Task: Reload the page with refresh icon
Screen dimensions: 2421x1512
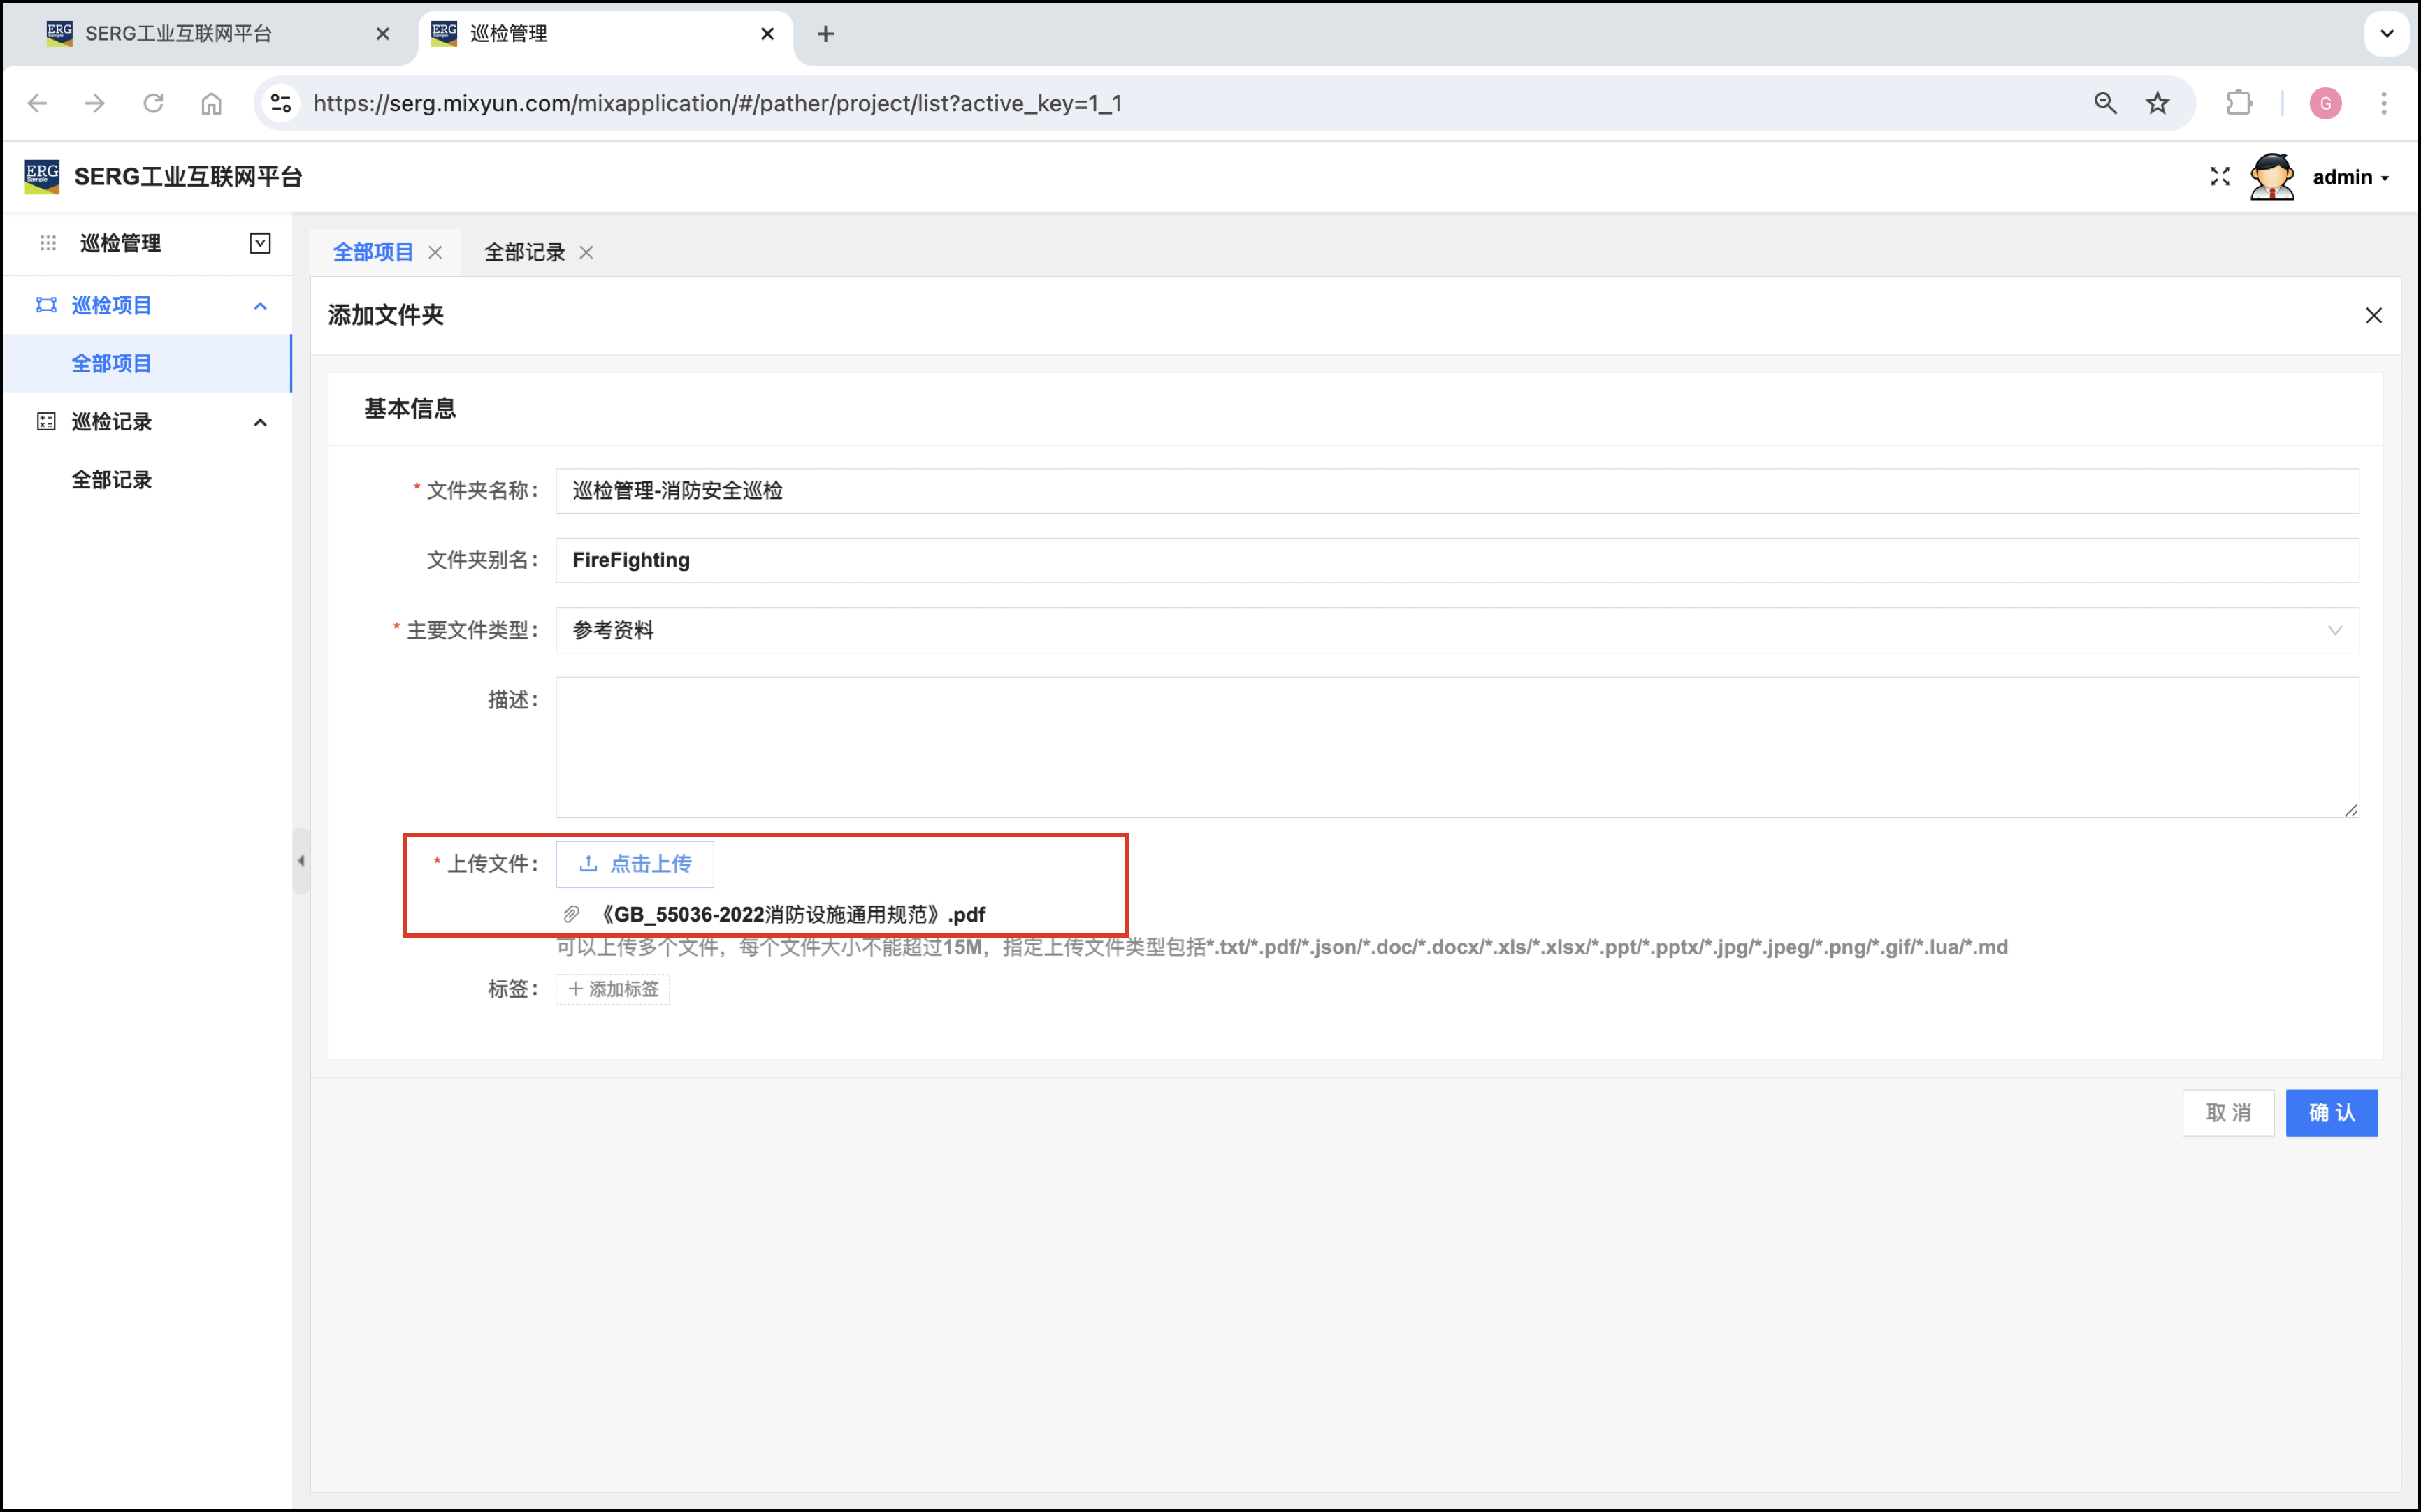Action: point(153,103)
